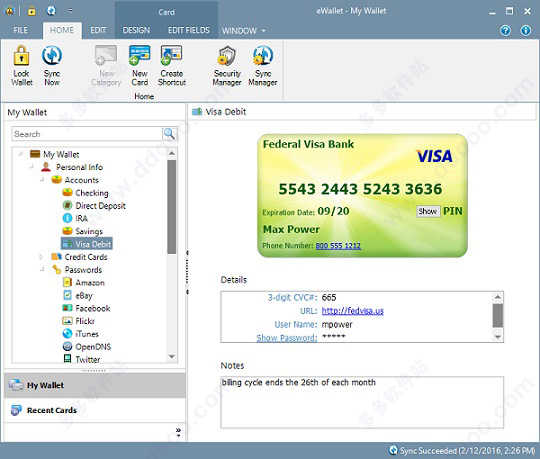Click the sync status icon in status bar
The width and height of the screenshot is (540, 459).
(x=393, y=450)
